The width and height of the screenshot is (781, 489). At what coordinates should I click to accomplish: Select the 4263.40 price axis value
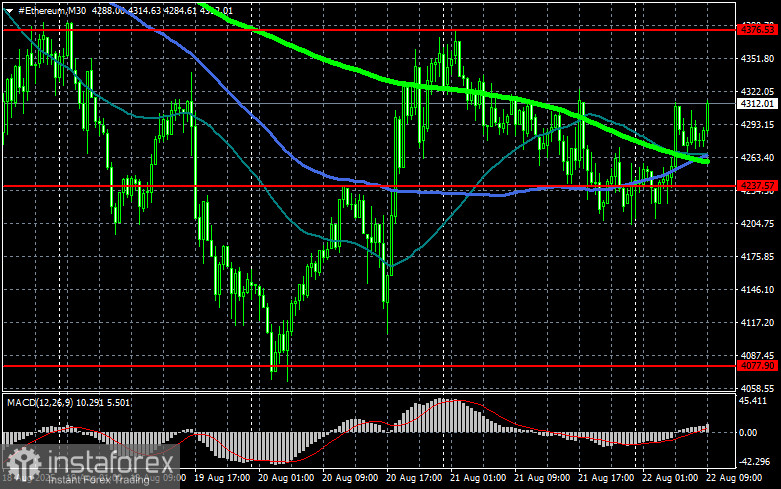[757, 157]
